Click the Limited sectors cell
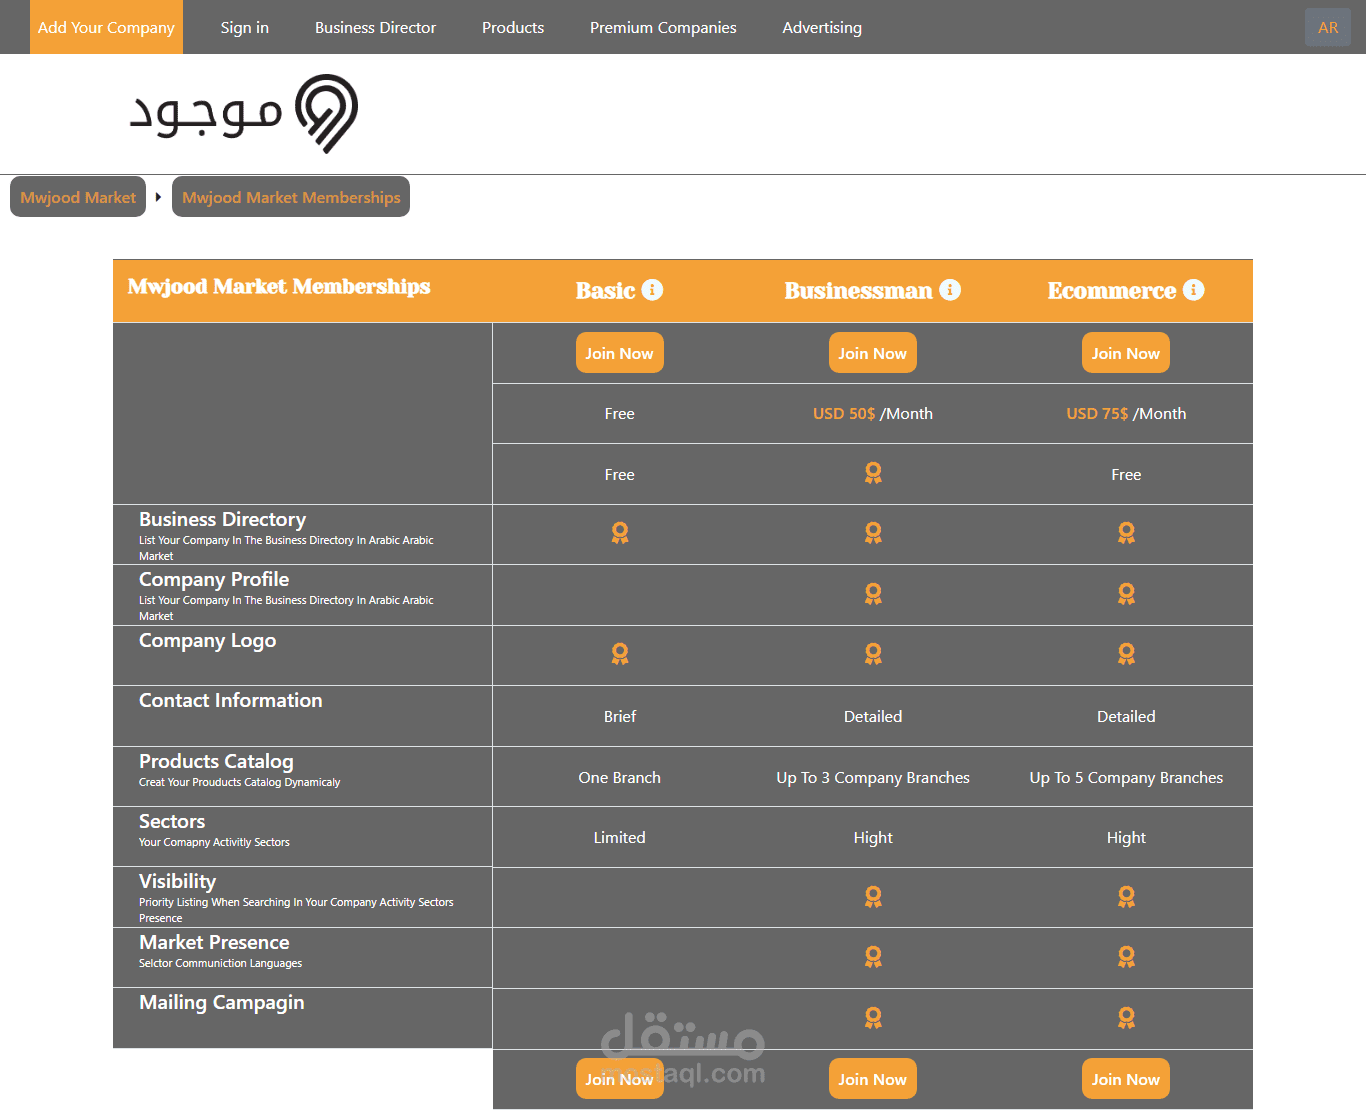This screenshot has height=1110, width=1366. 620,838
